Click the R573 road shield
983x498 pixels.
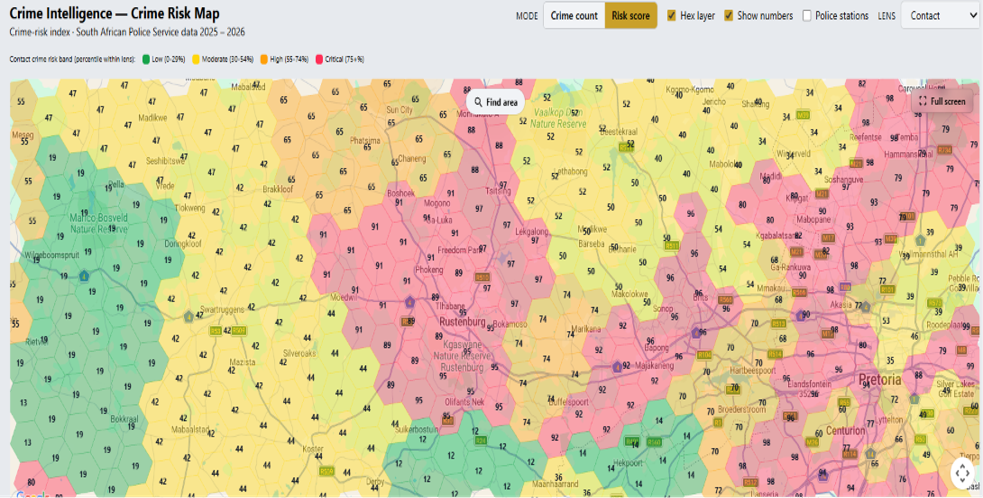[x=935, y=303]
